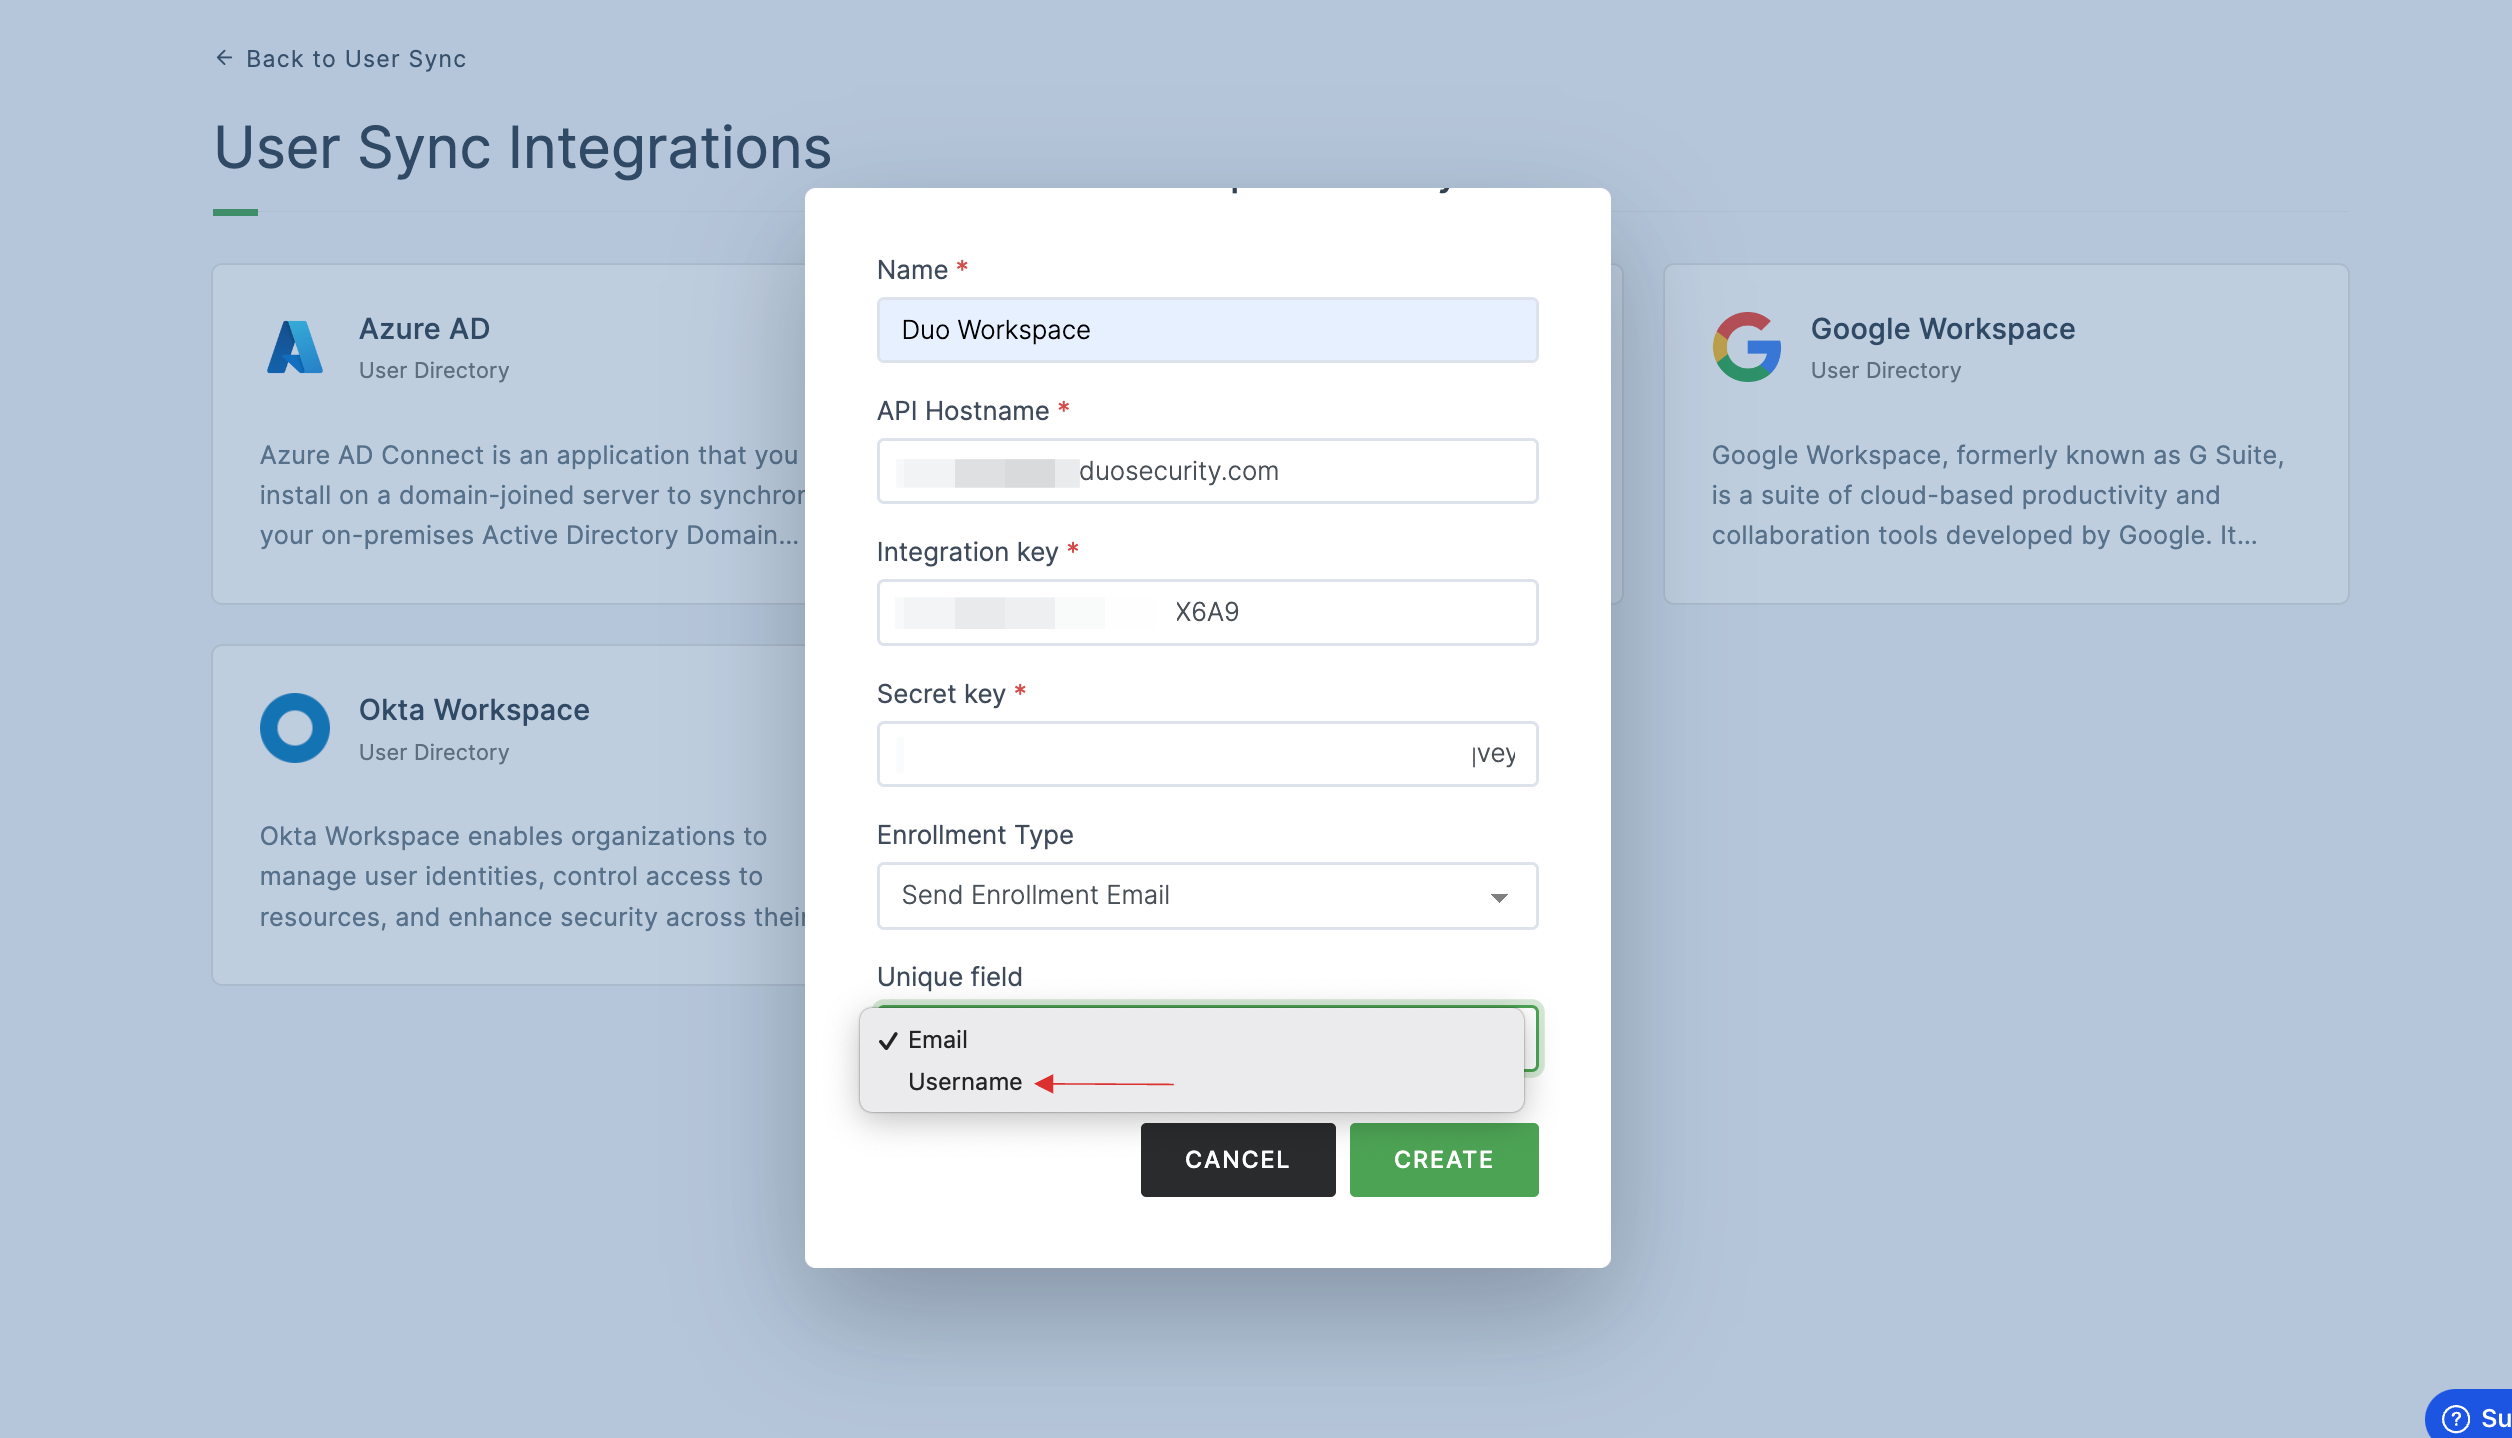Open the Okta Workspace card title
The height and width of the screenshot is (1438, 2512).
[474, 710]
